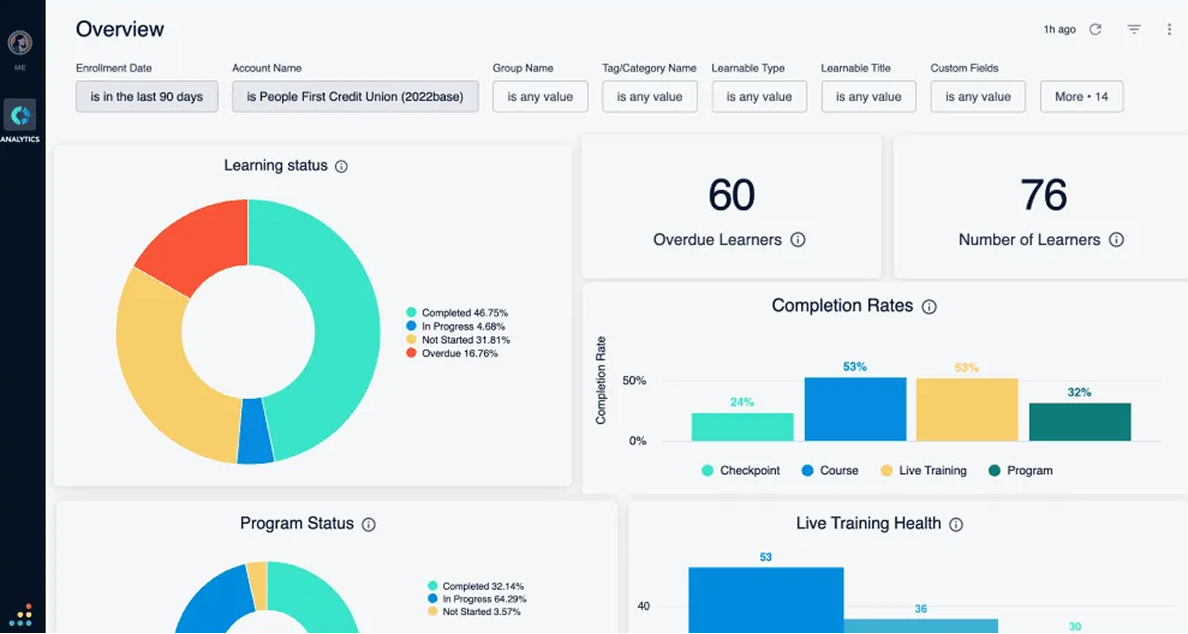The height and width of the screenshot is (634, 1188).
Task: Open the Learnable Type filter
Action: tap(759, 97)
